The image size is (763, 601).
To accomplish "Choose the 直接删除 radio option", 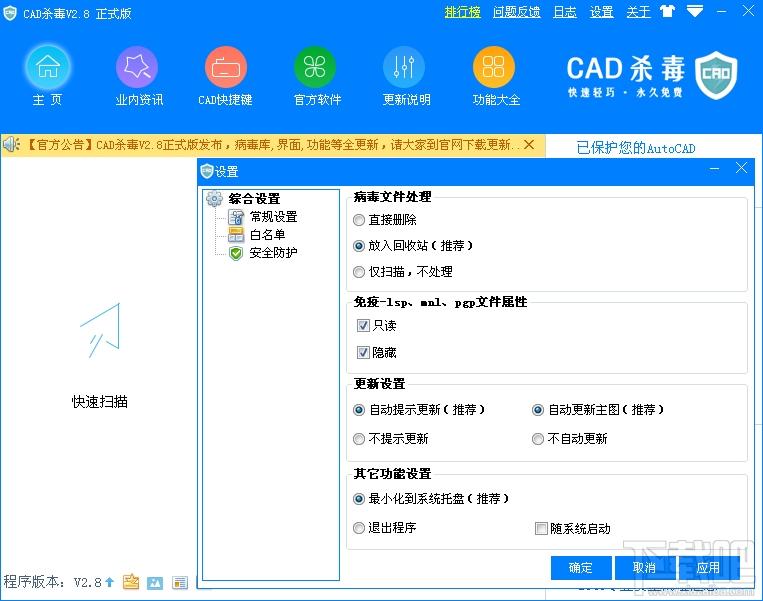I will tap(359, 220).
